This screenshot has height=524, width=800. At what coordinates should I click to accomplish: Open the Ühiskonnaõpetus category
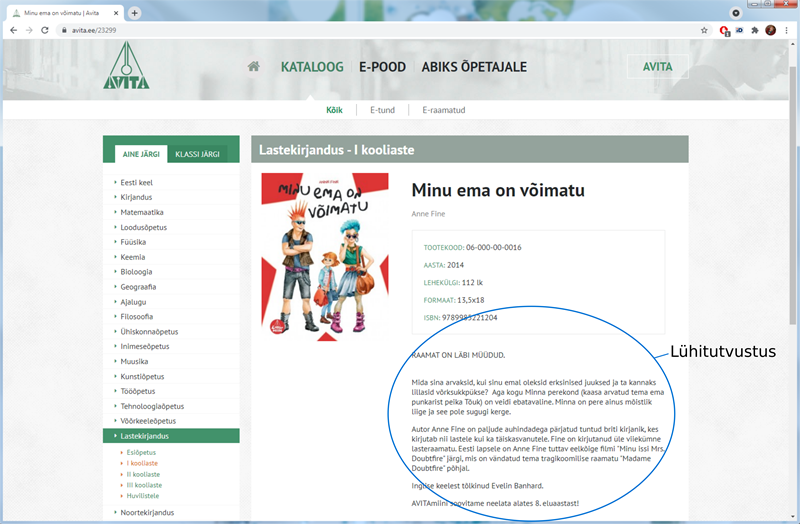pyautogui.click(x=149, y=332)
